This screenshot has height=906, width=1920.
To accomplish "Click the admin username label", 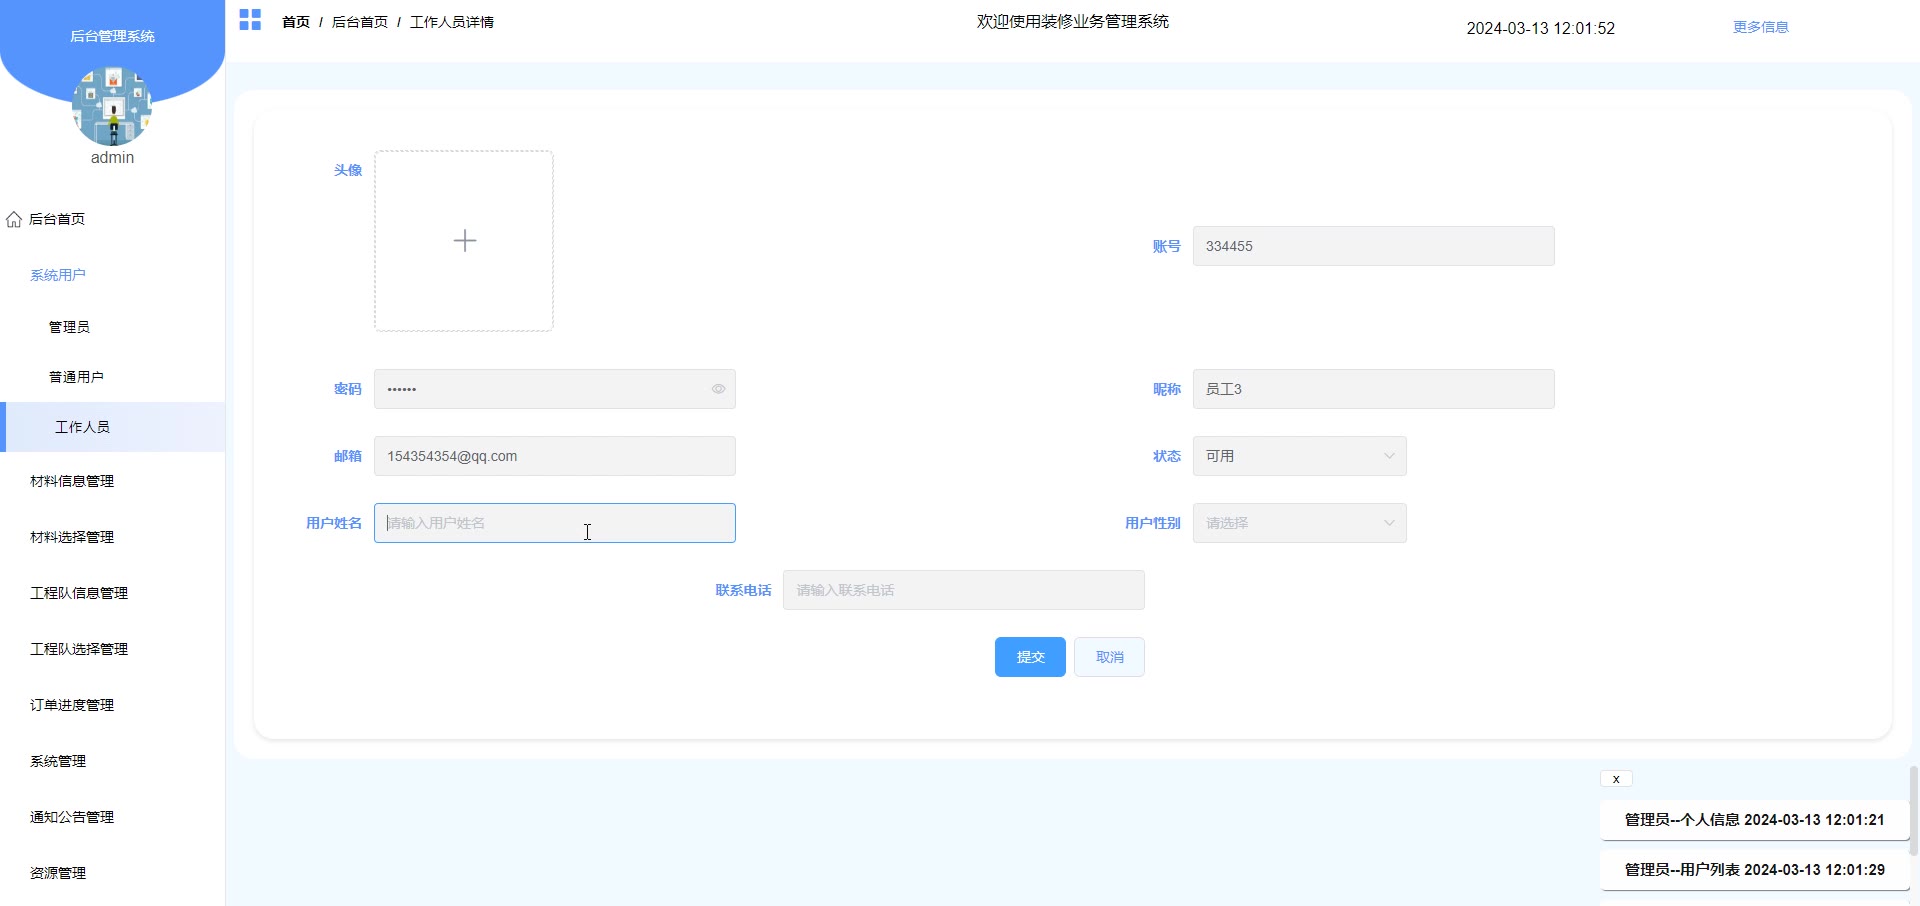I will tap(112, 158).
